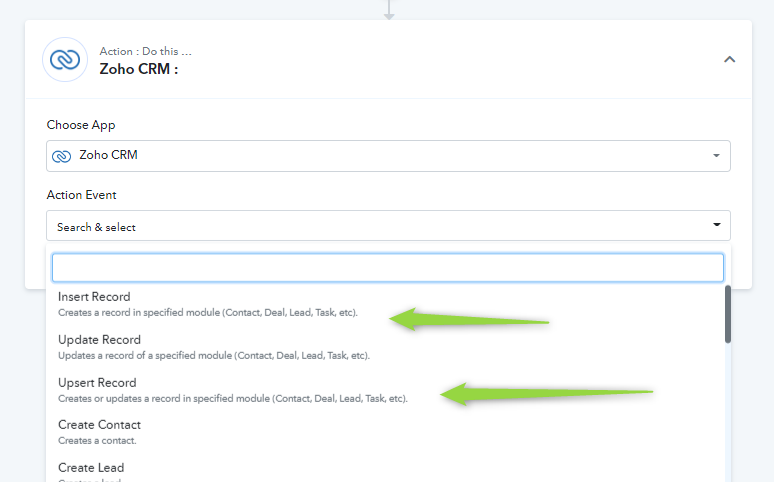Click the Action Event search input field
This screenshot has height=482, width=774.
point(388,268)
